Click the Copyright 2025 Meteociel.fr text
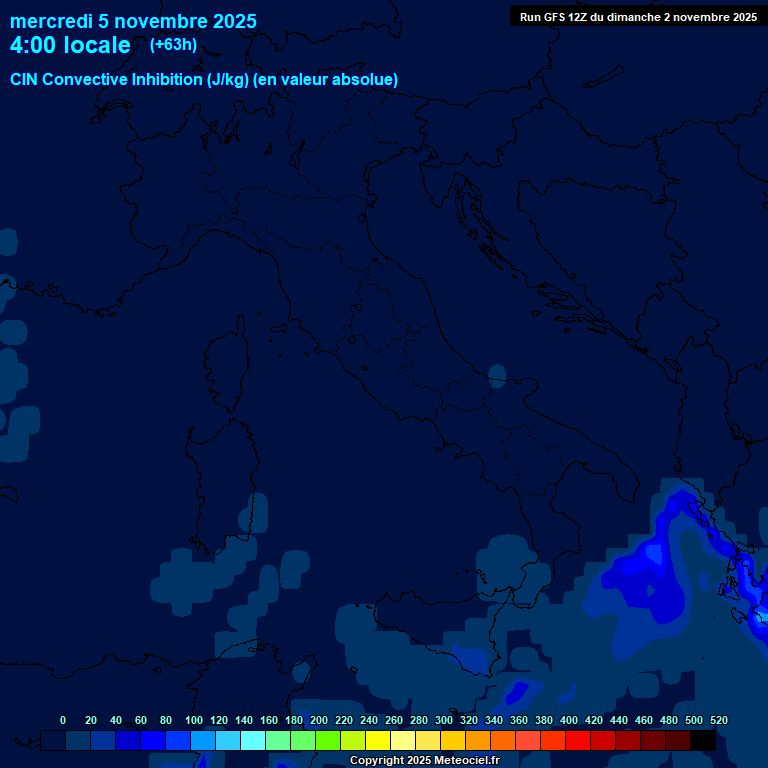The height and width of the screenshot is (768, 768). 424,760
